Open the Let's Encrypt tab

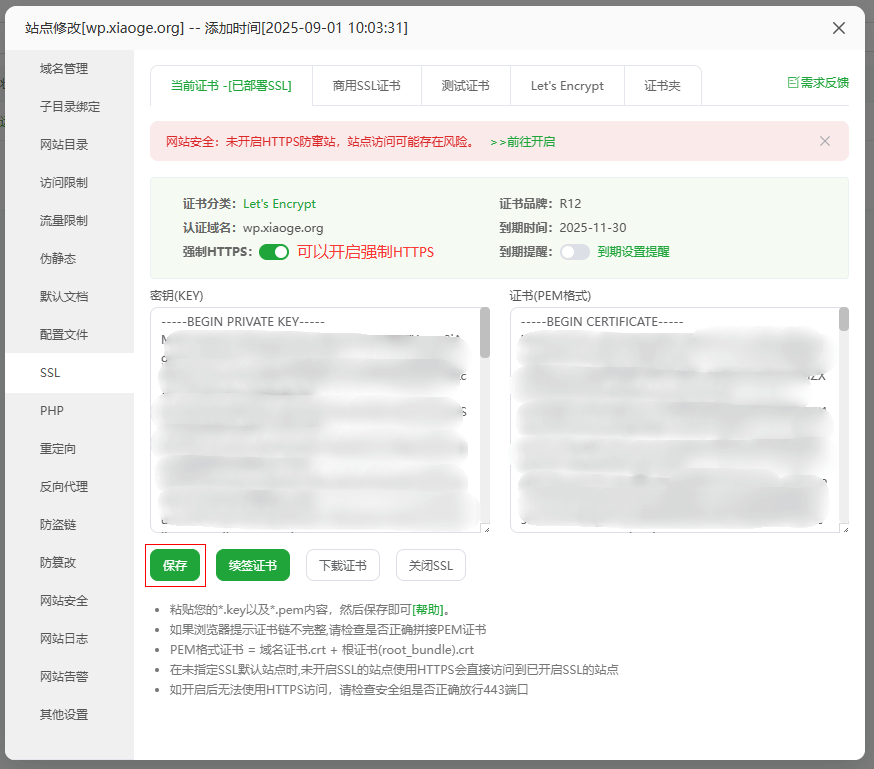pos(567,85)
